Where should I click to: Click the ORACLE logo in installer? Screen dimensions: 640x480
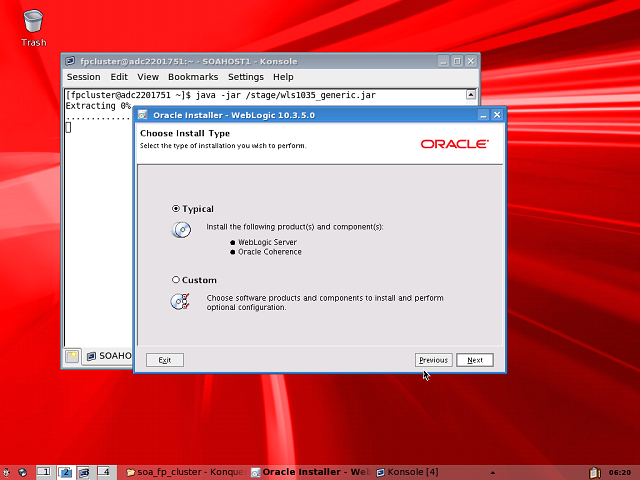pos(454,144)
